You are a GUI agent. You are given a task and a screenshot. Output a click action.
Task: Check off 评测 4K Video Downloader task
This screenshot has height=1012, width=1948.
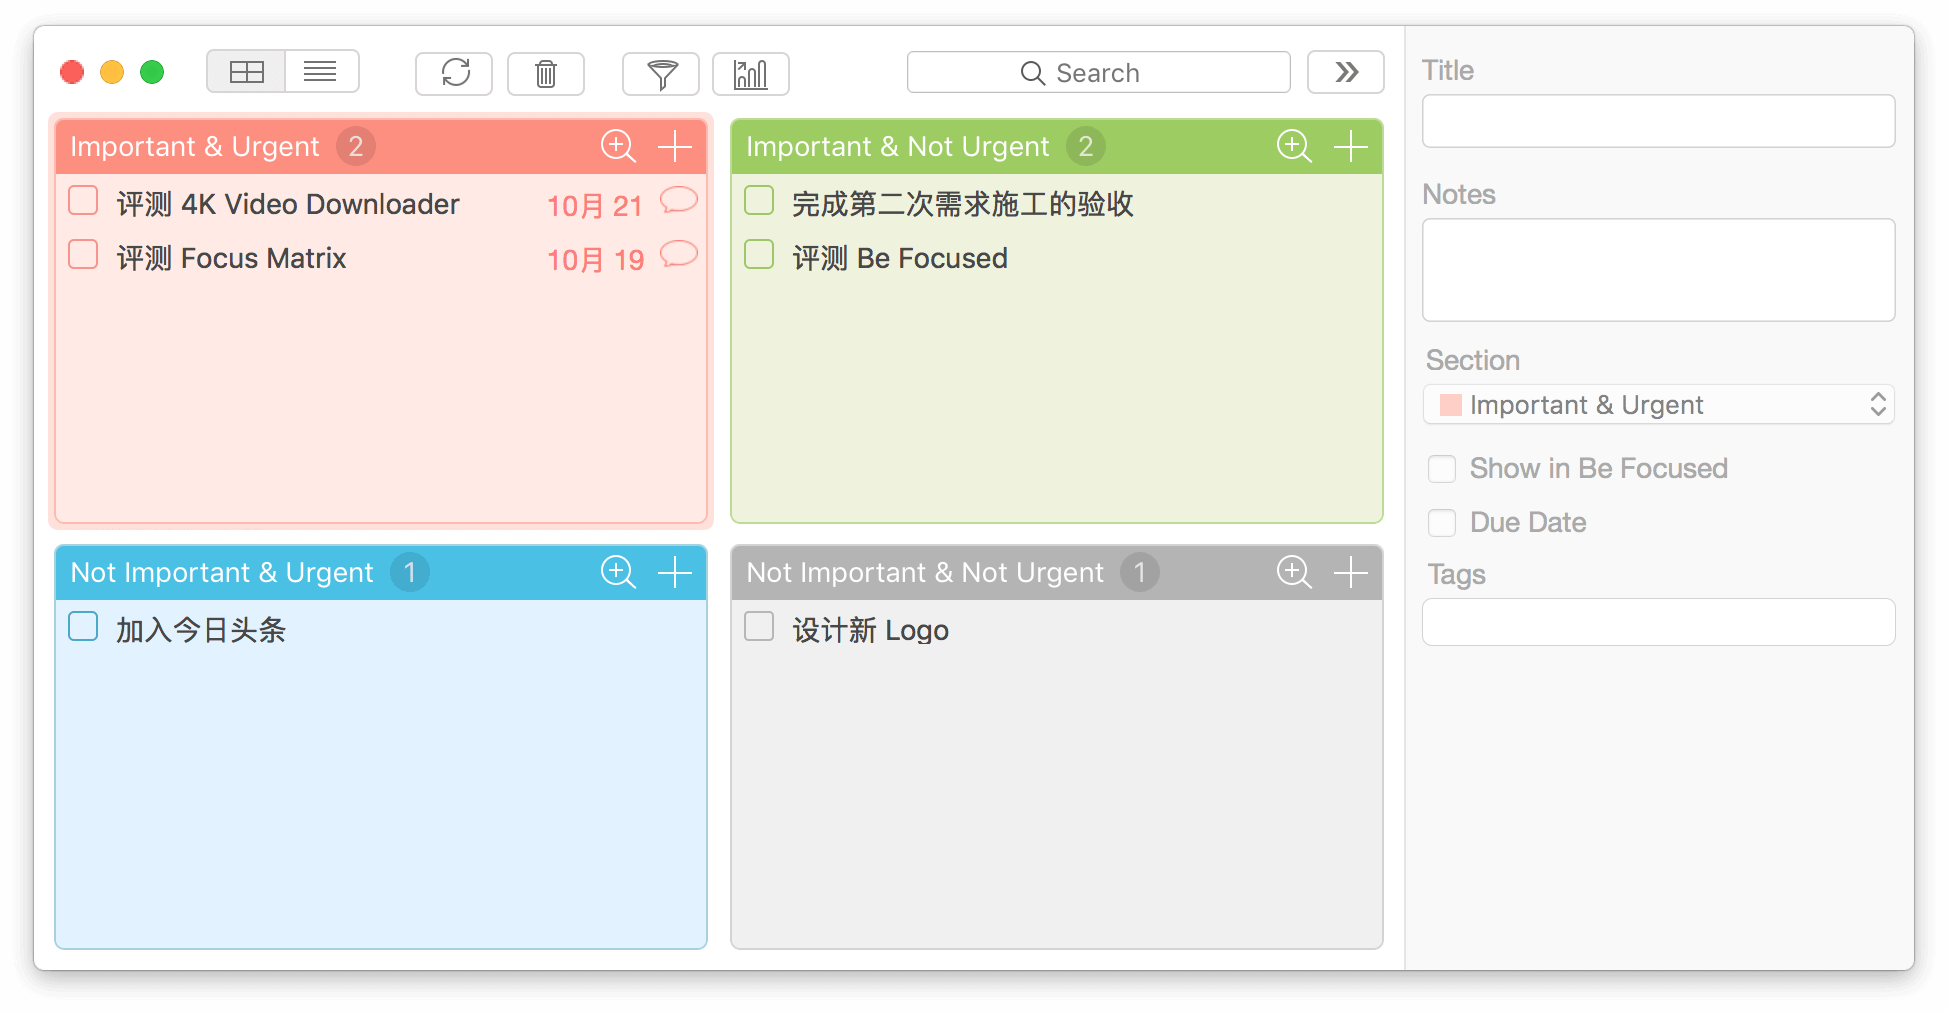[83, 201]
